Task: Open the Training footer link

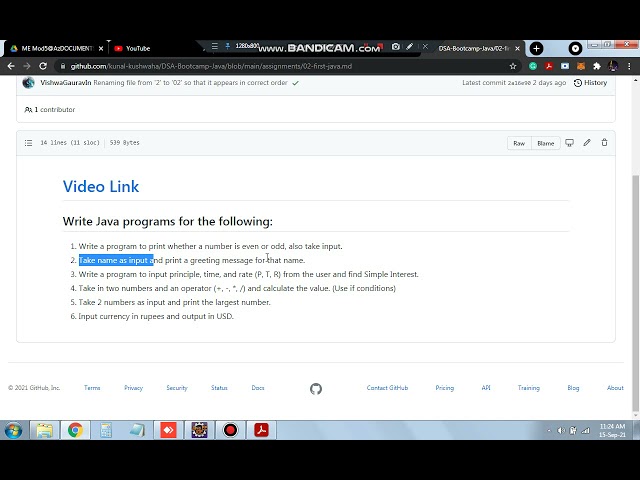Action: click(x=529, y=388)
